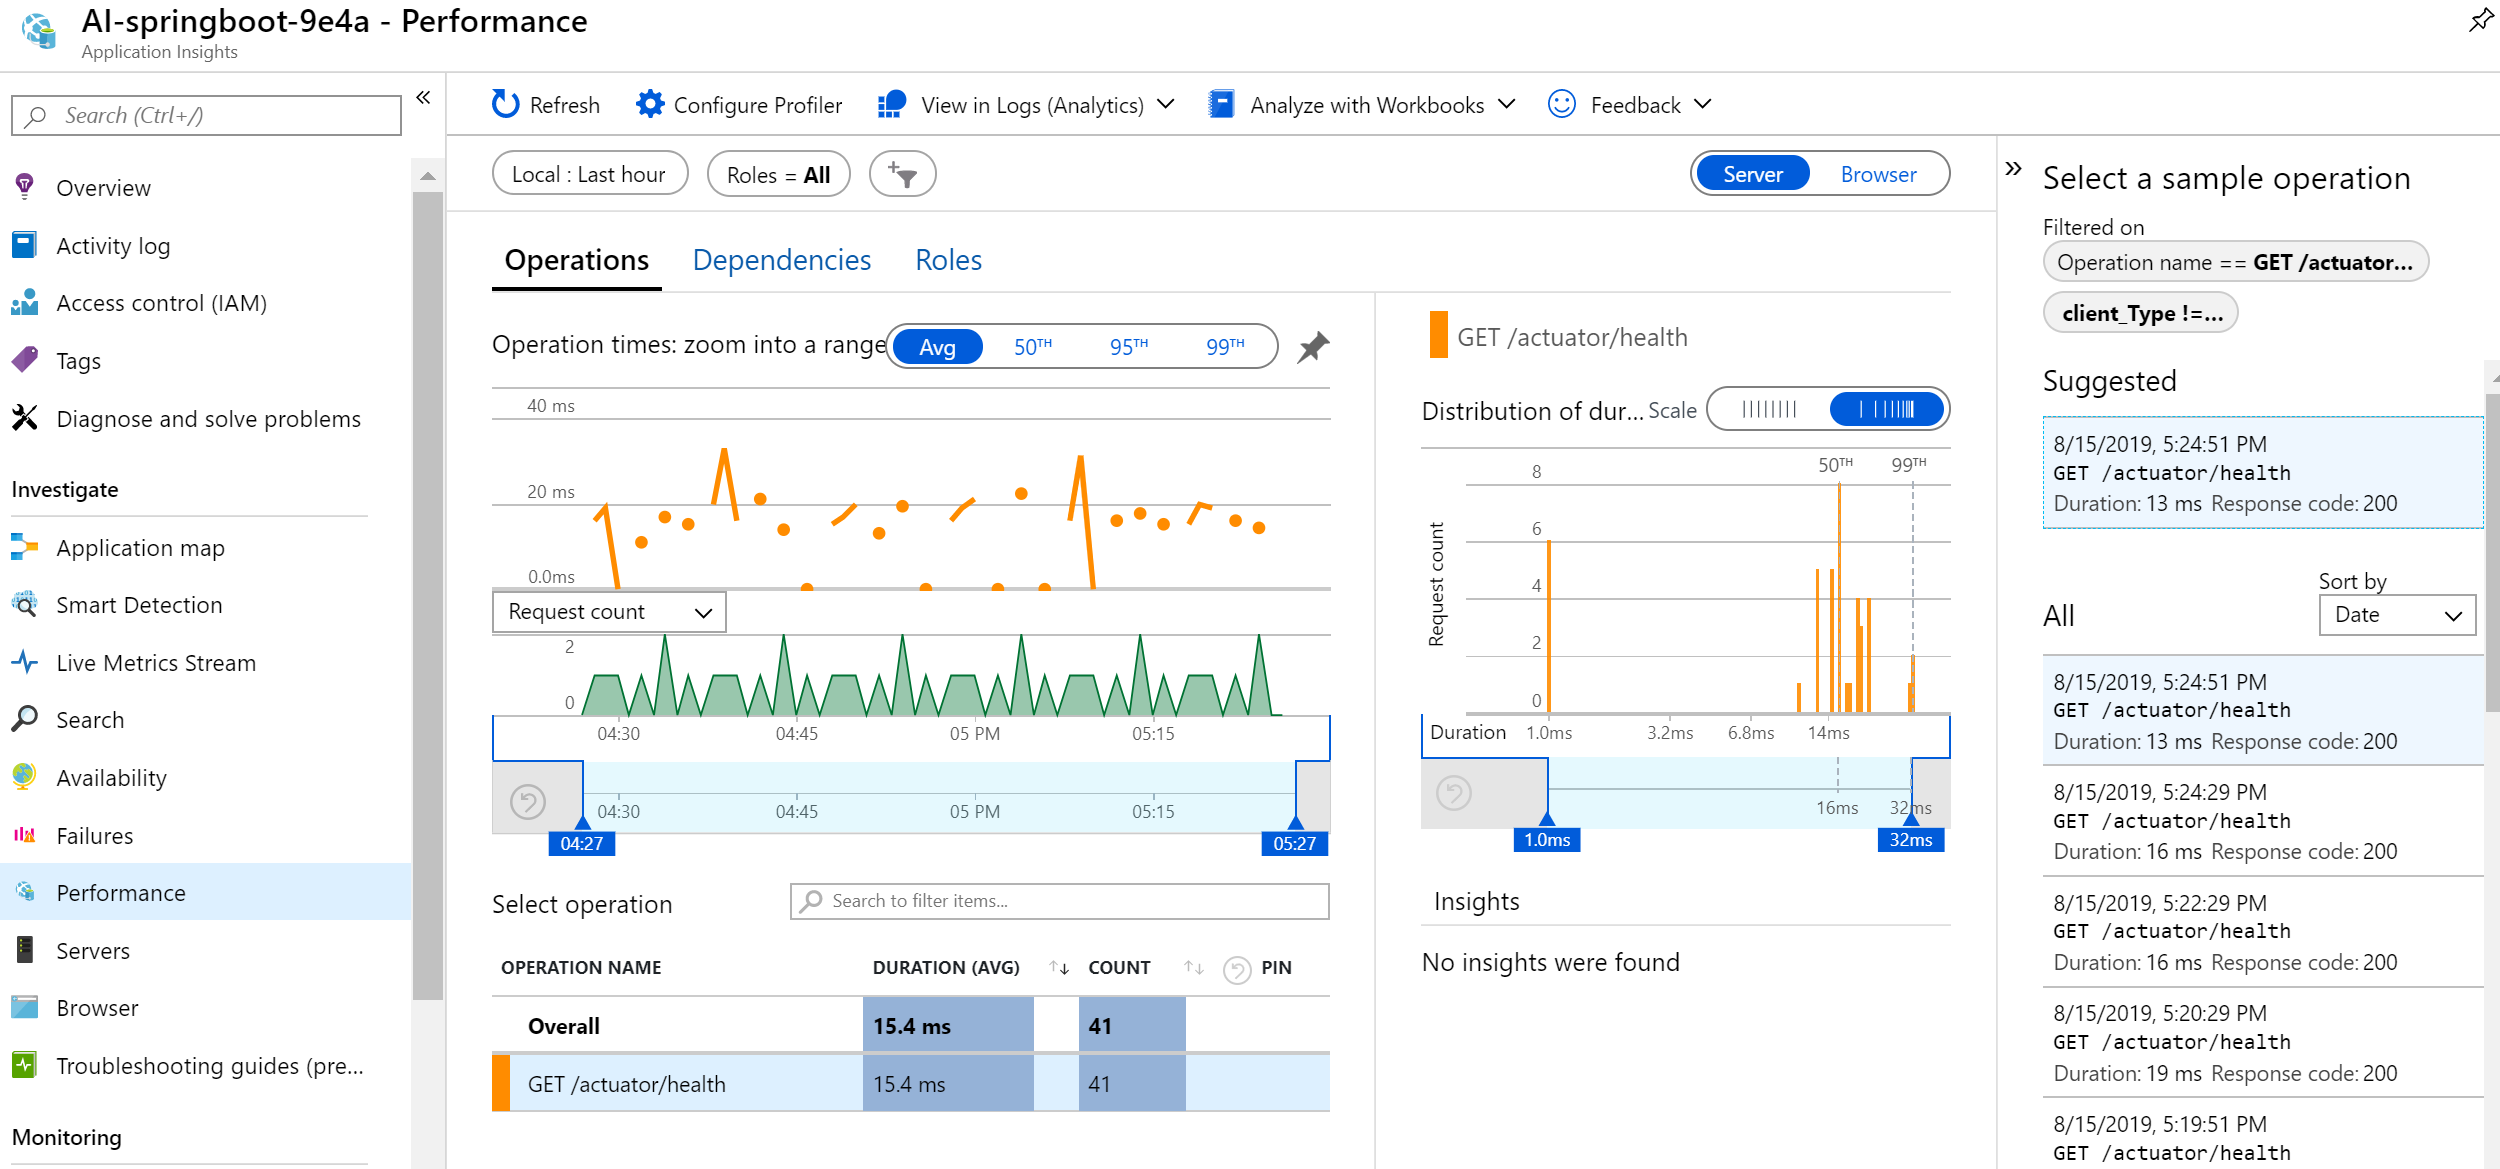Open Servers icon in sidebar

pos(25,950)
